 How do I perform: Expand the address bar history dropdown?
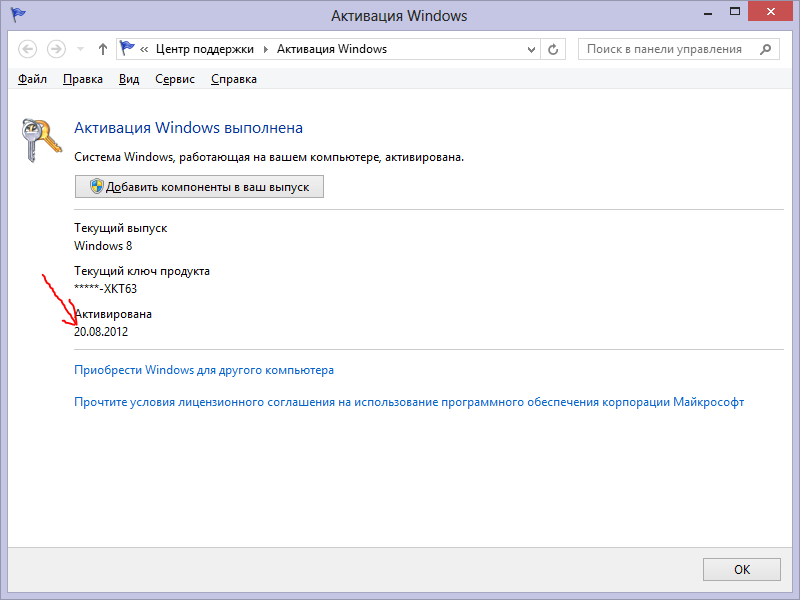pyautogui.click(x=531, y=49)
